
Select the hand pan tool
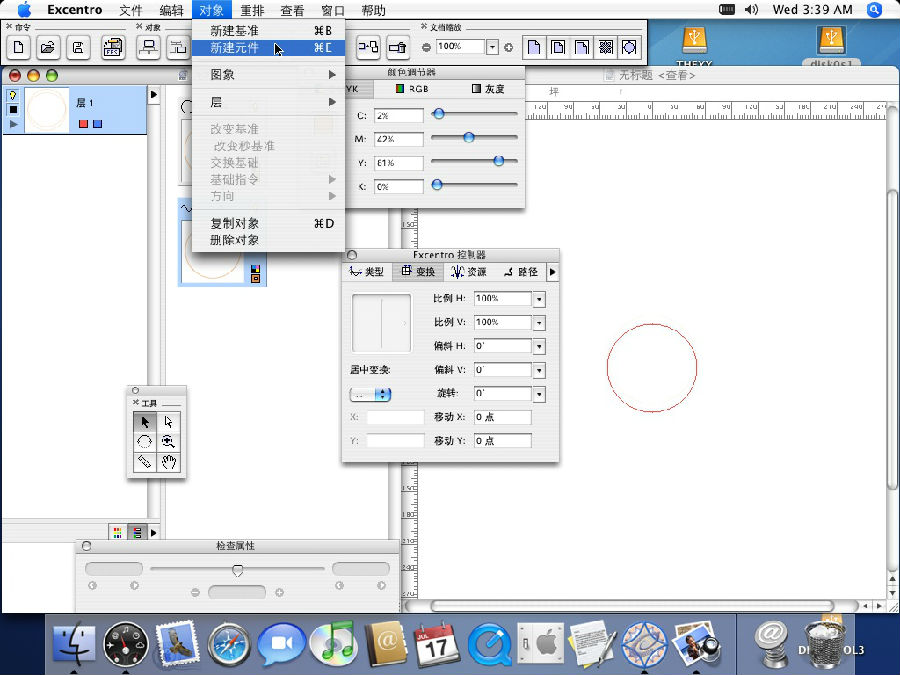click(x=170, y=461)
